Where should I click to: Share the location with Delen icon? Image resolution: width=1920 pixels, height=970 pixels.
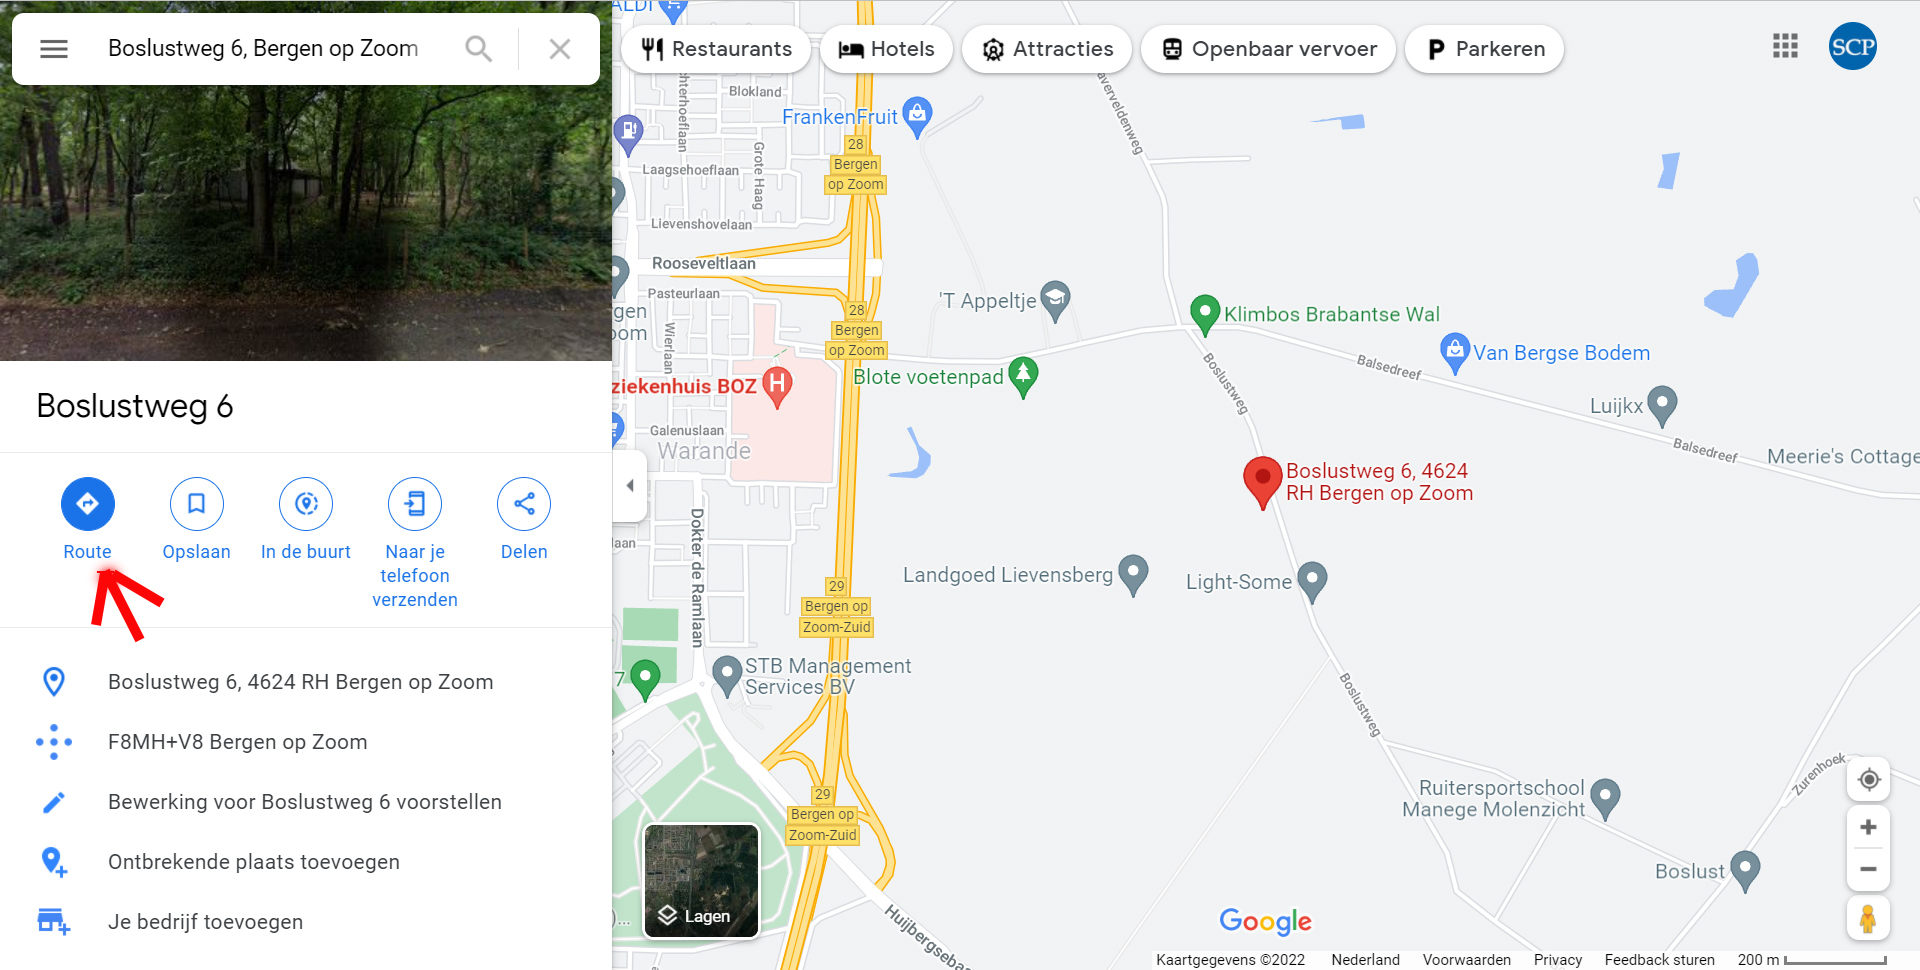click(x=524, y=503)
